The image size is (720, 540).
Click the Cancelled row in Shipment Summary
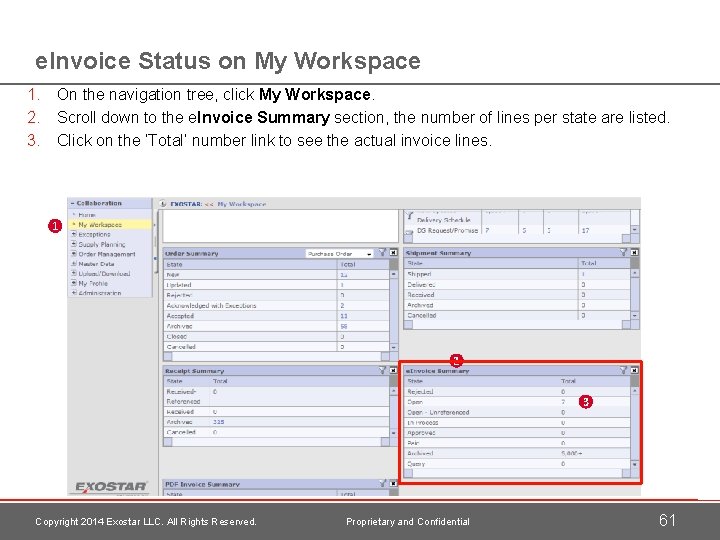pyautogui.click(x=518, y=315)
